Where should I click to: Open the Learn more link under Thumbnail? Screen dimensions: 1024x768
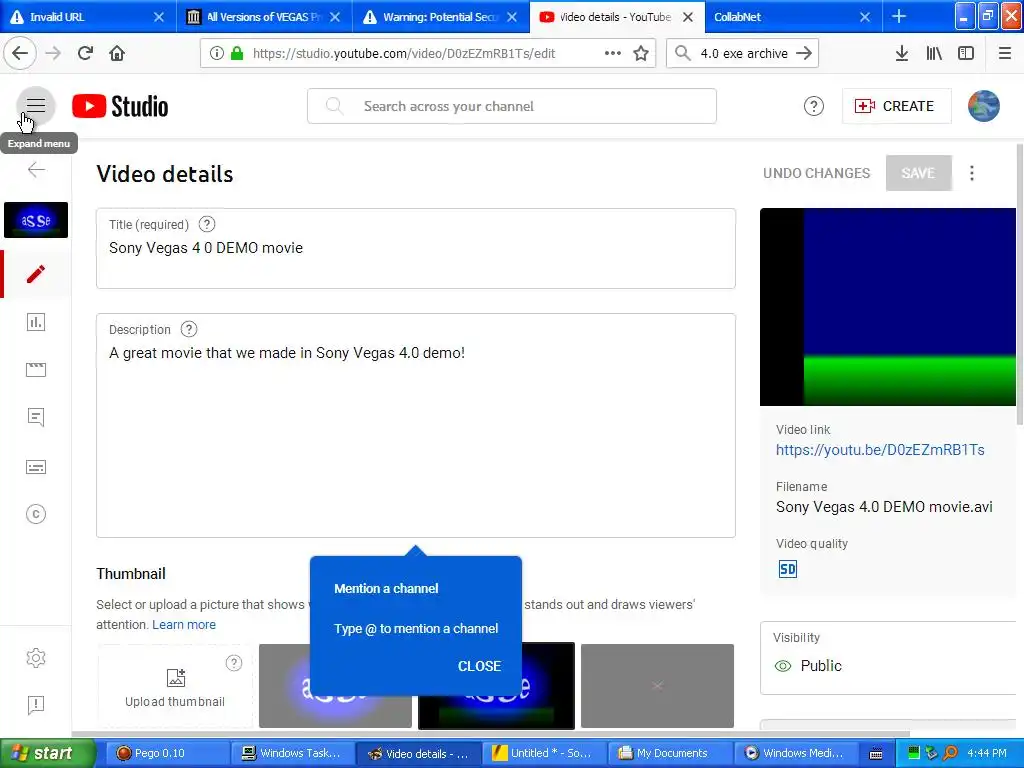[184, 624]
